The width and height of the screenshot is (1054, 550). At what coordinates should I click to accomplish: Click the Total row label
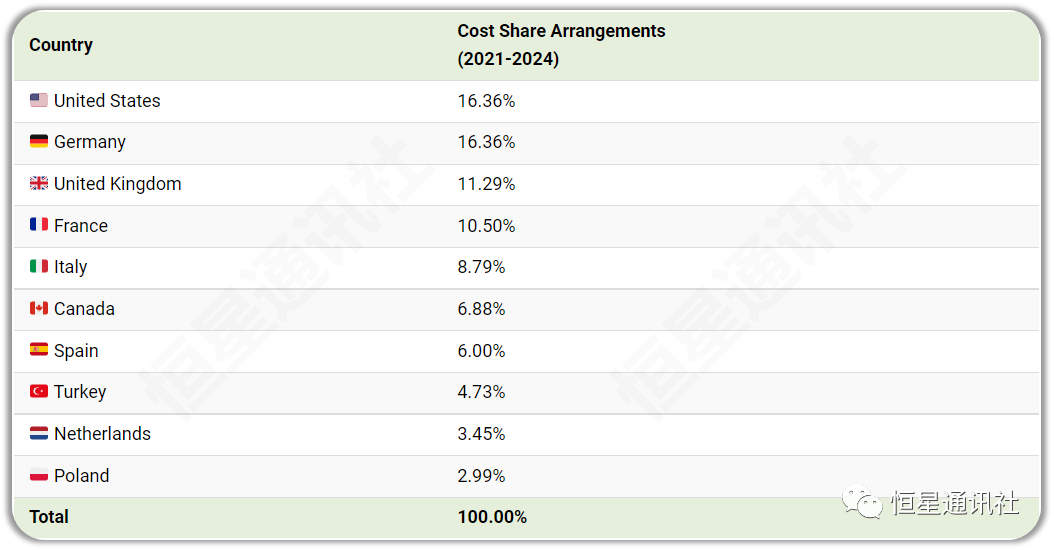49,517
